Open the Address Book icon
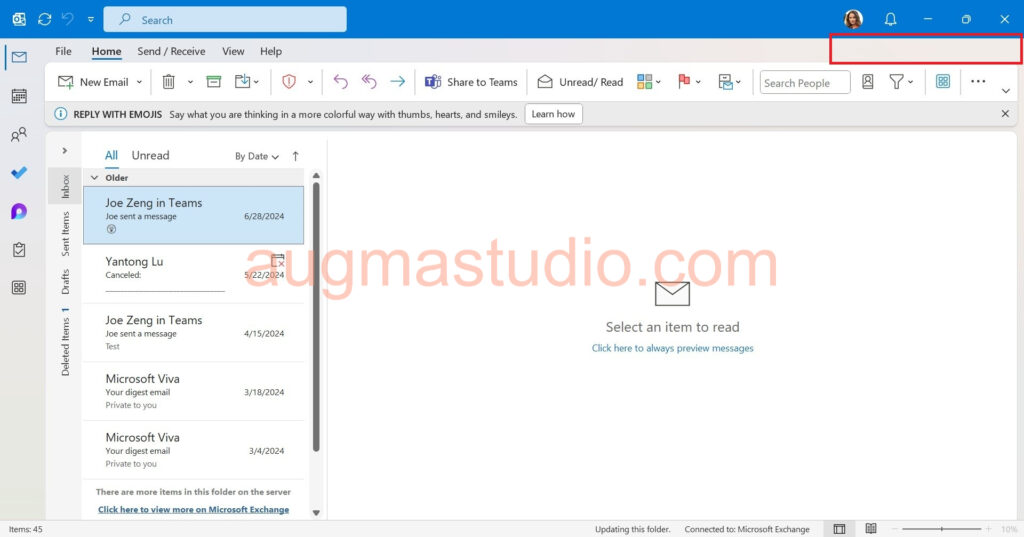 pos(868,82)
